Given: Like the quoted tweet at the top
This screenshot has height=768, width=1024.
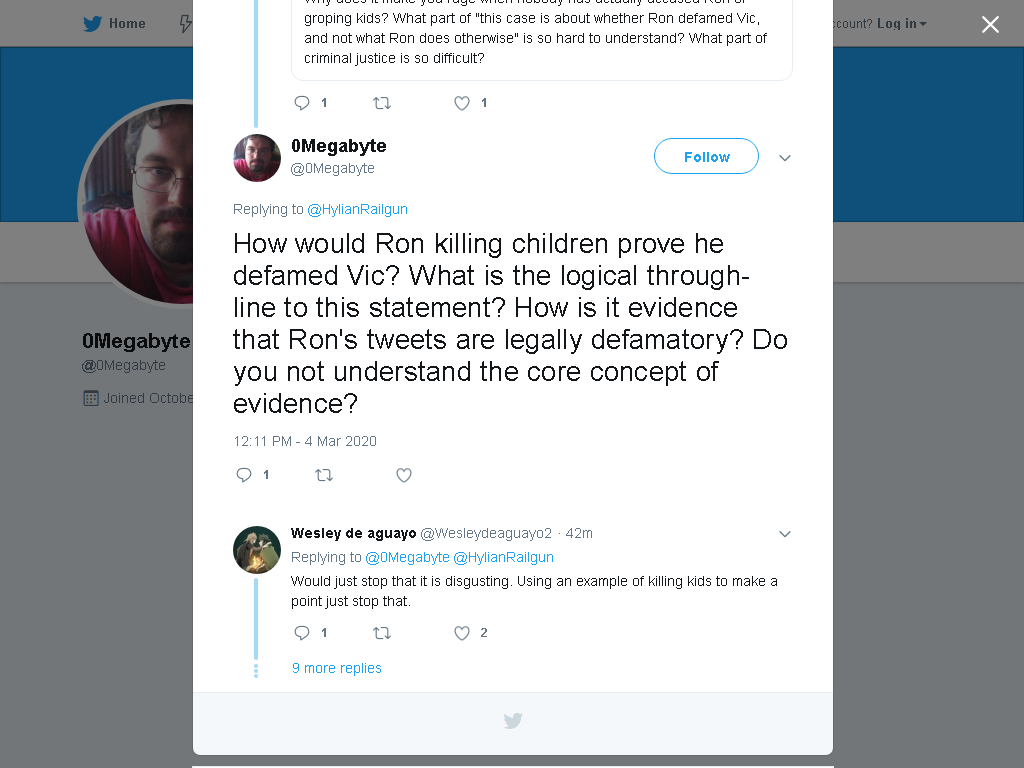Looking at the screenshot, I should [x=462, y=103].
